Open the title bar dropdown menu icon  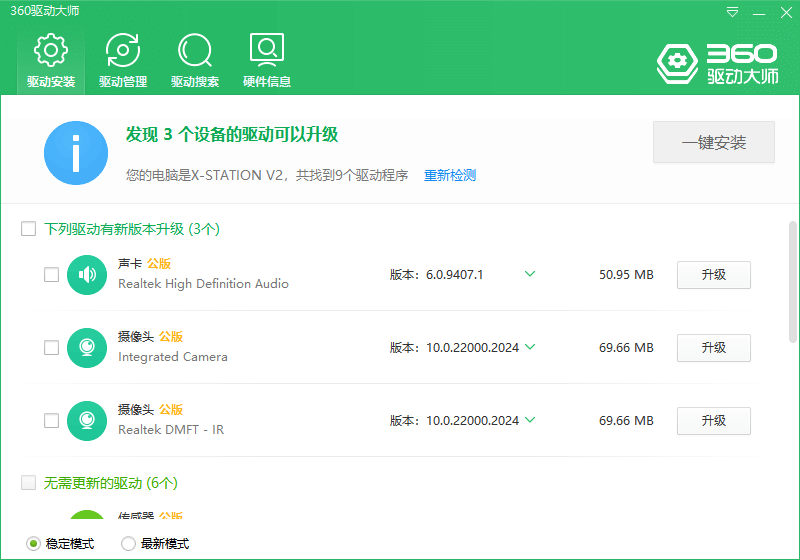(x=732, y=12)
